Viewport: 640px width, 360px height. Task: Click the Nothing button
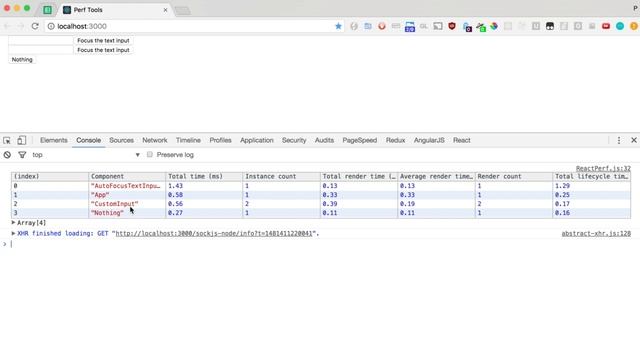point(22,60)
